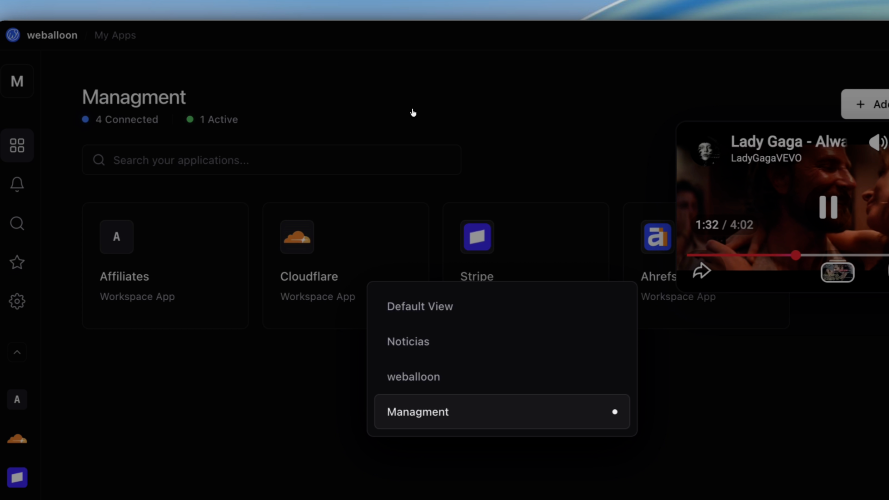Select Default View from the menu
This screenshot has width=889, height=500.
pyautogui.click(x=502, y=306)
